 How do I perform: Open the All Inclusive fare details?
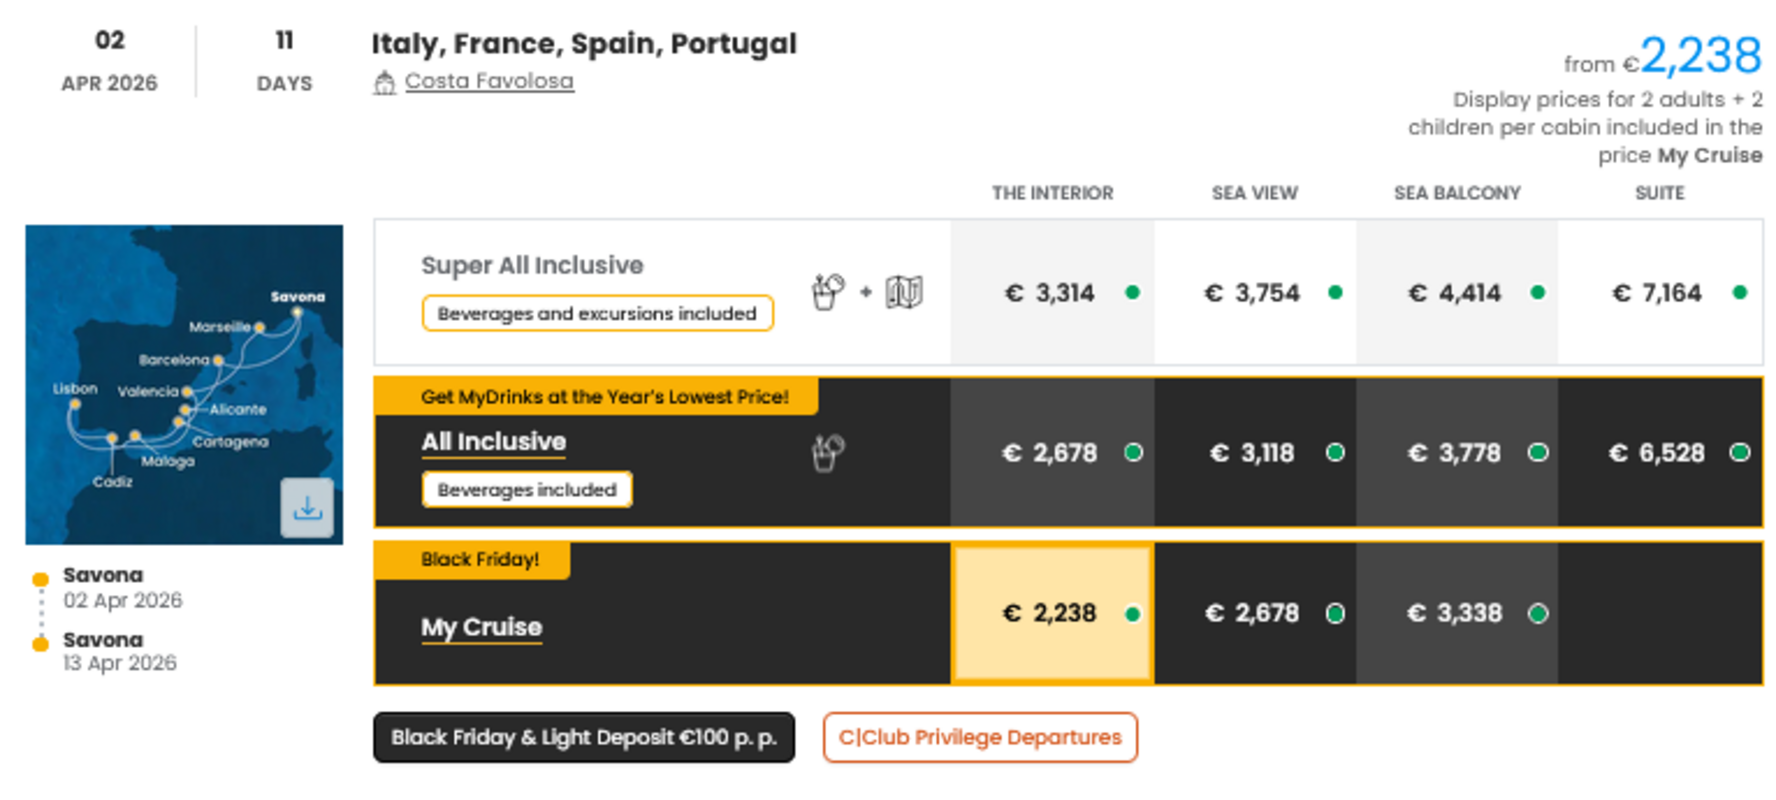(493, 442)
